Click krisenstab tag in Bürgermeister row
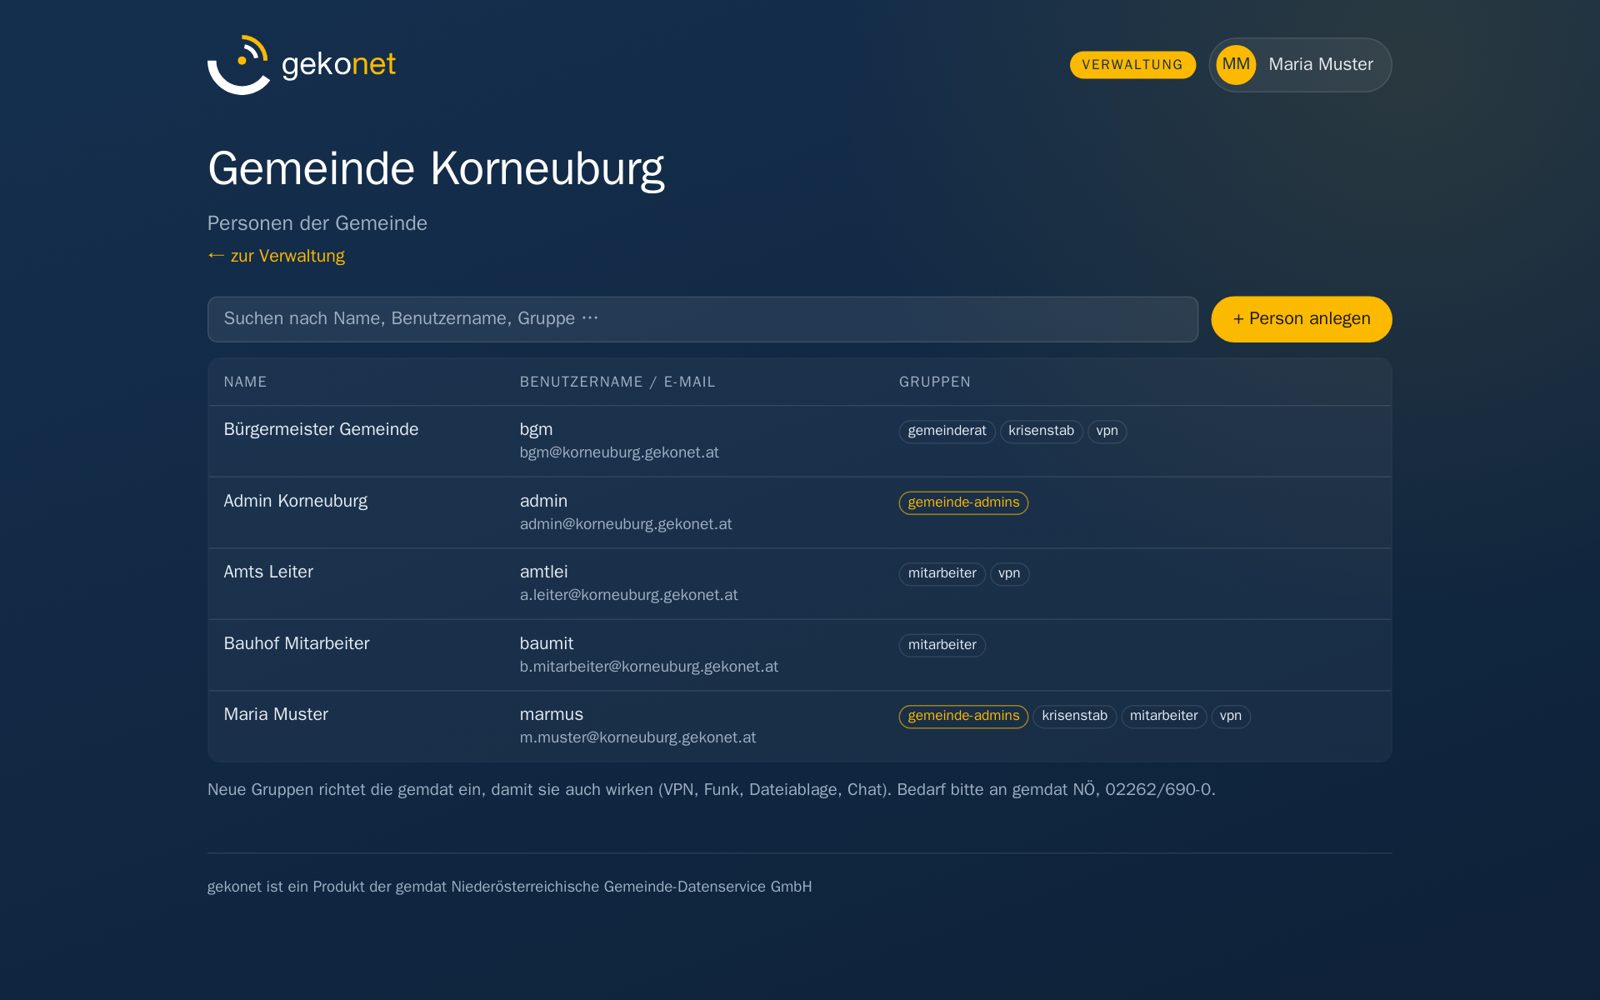Screen dimensions: 1600x1000 point(1041,431)
